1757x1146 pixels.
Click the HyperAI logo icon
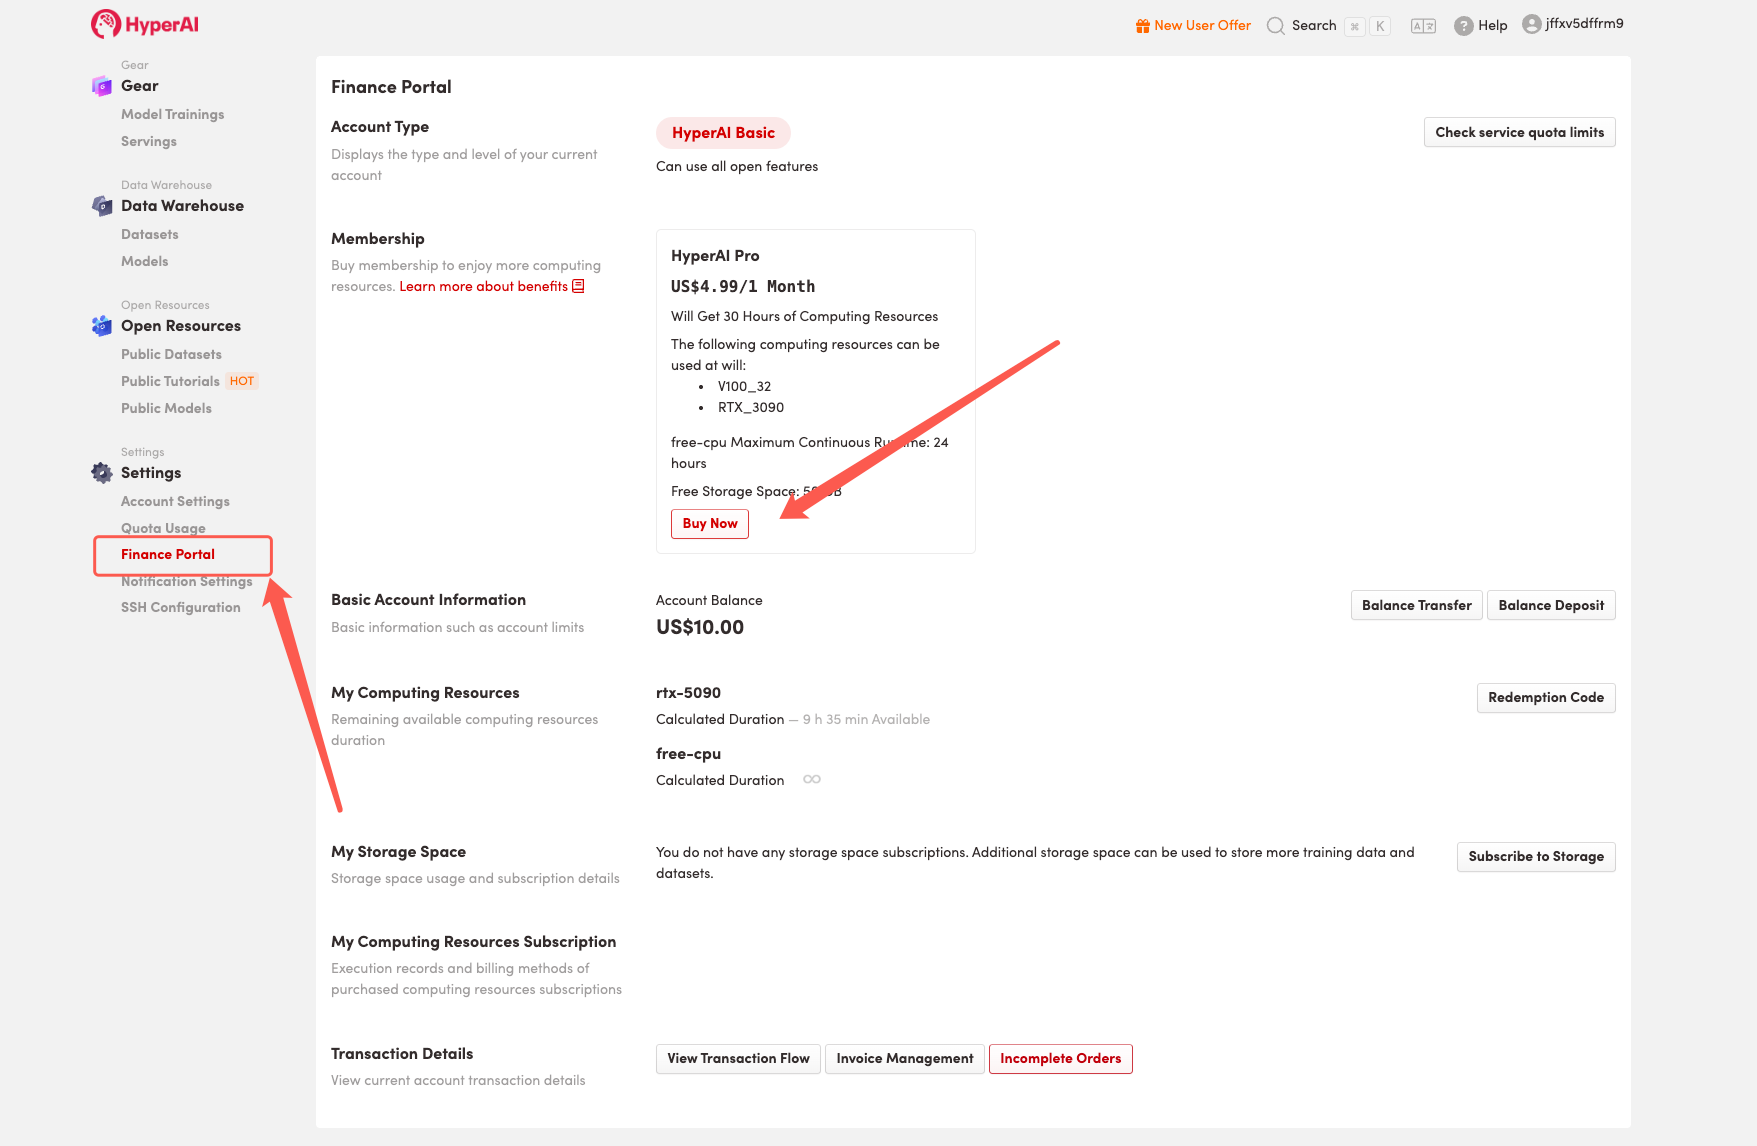105,24
